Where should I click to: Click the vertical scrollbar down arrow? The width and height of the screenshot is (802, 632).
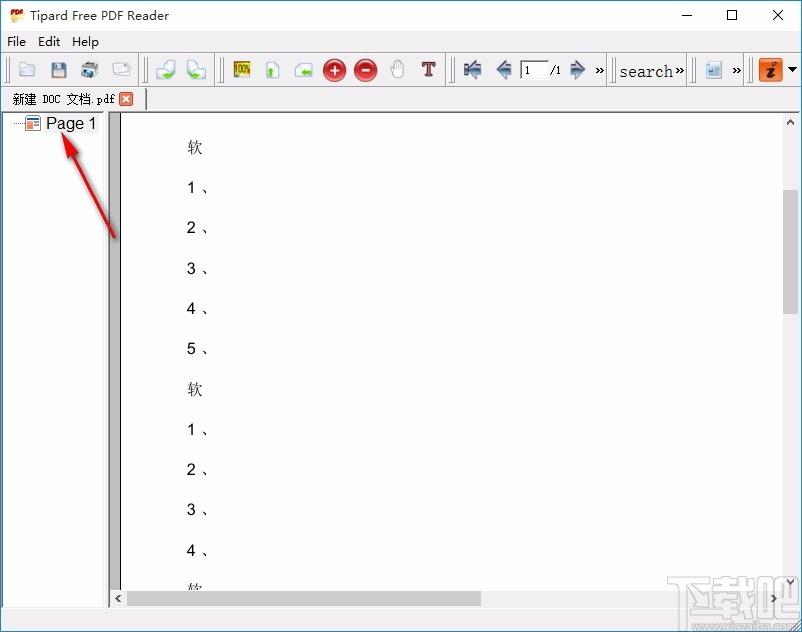(x=790, y=582)
